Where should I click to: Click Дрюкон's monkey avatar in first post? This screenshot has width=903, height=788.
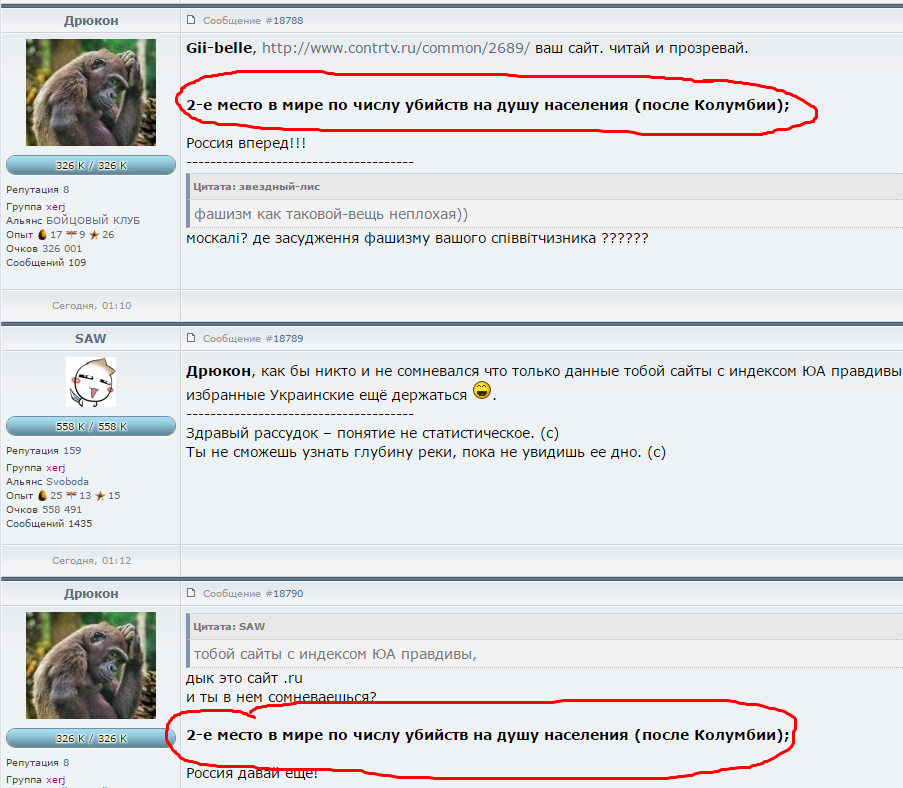[x=91, y=92]
